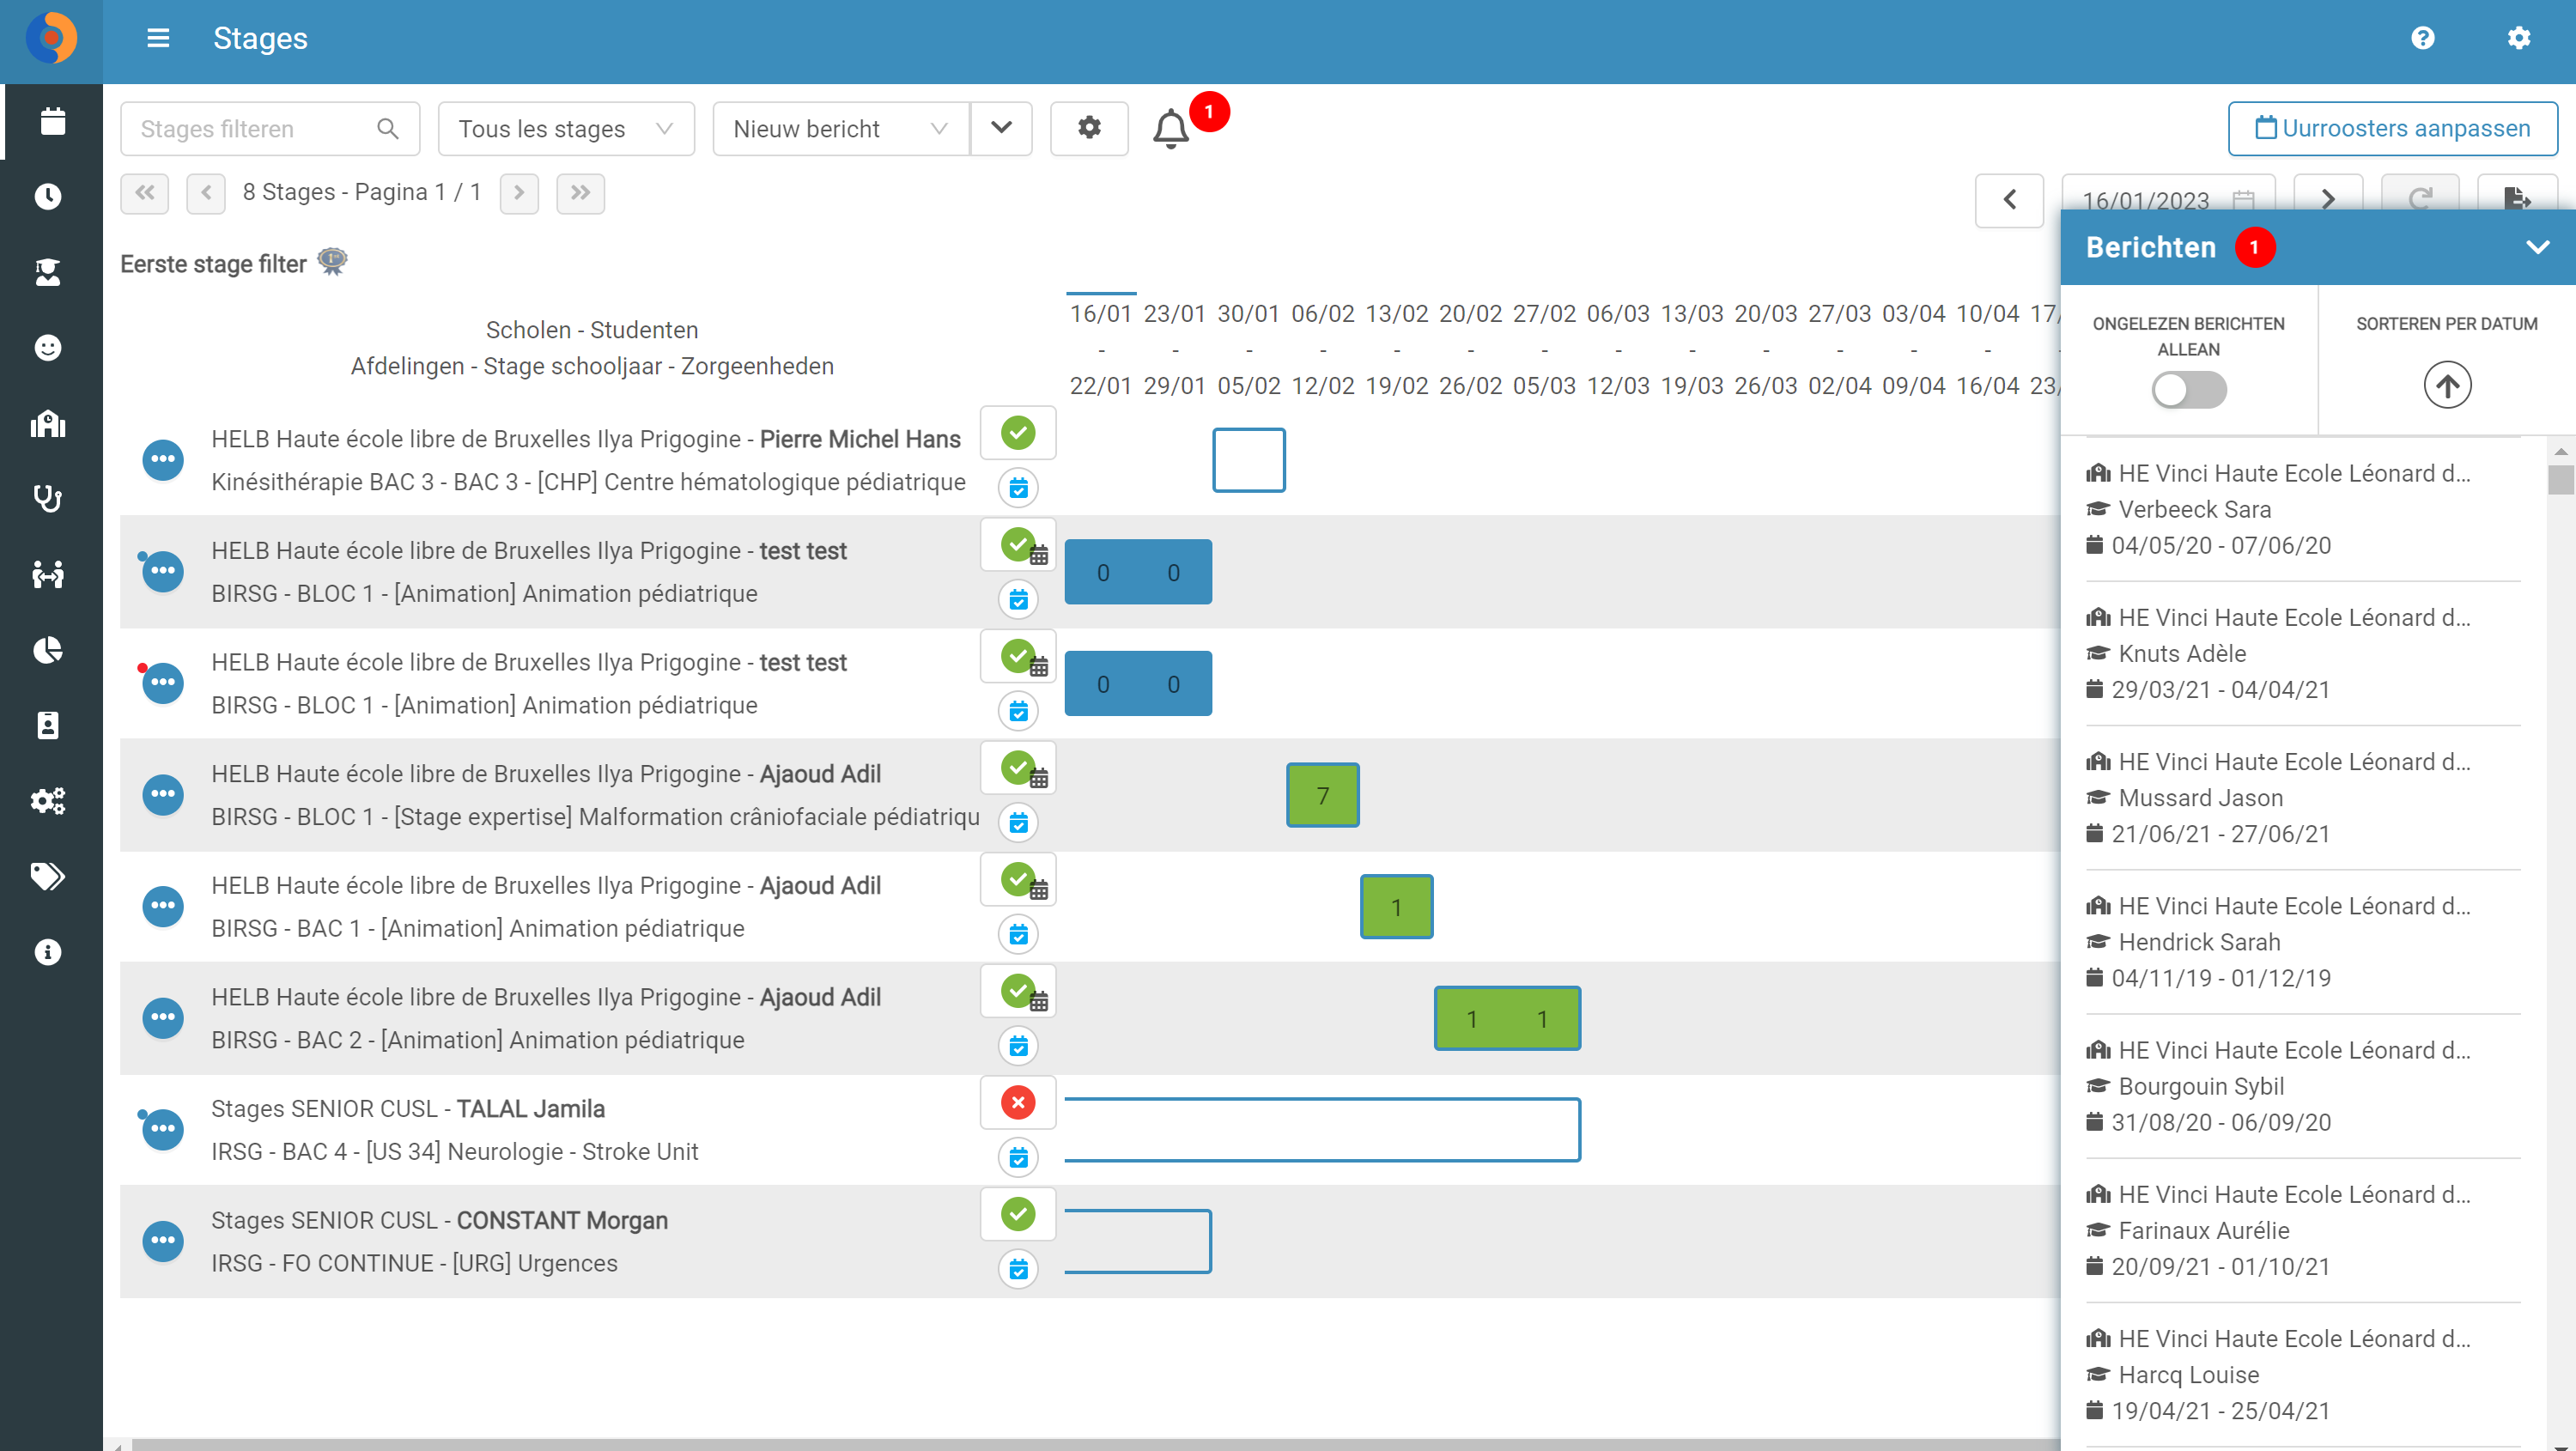Screen dimensions: 2576x1451
Task: Open the gears configuration icon in sidebar
Action: coord(48,801)
